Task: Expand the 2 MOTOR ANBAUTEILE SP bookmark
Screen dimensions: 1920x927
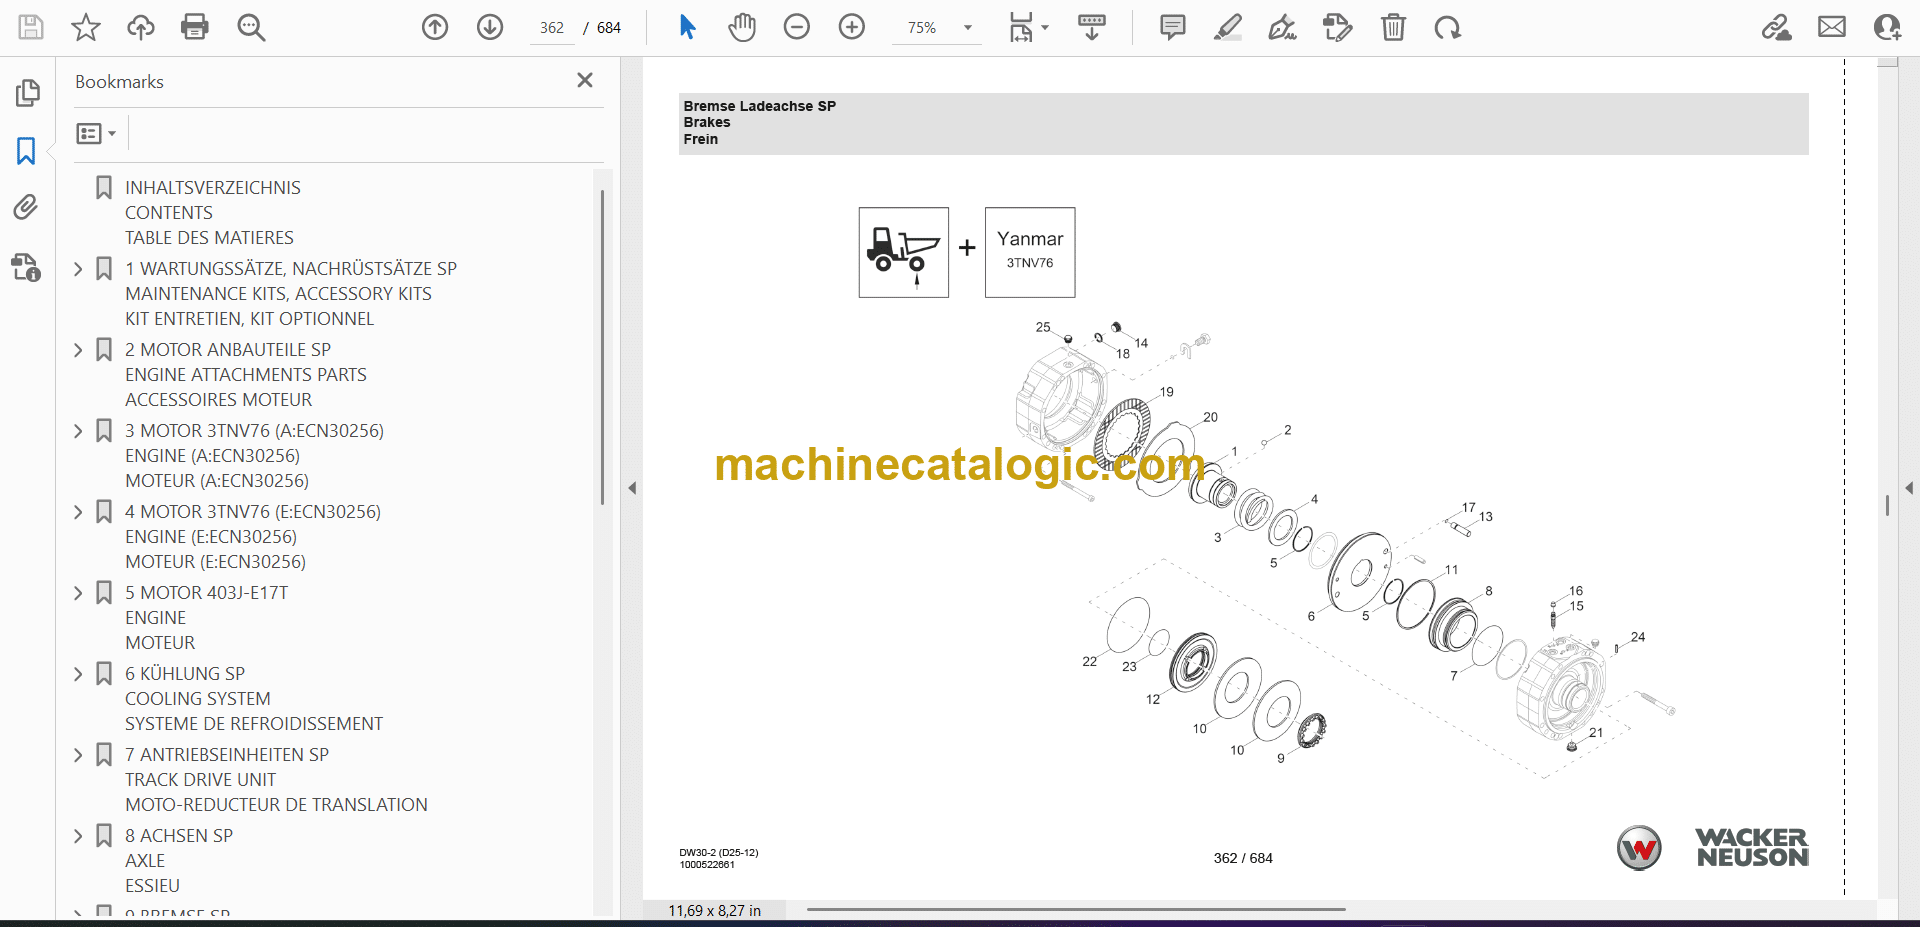Action: pyautogui.click(x=78, y=350)
